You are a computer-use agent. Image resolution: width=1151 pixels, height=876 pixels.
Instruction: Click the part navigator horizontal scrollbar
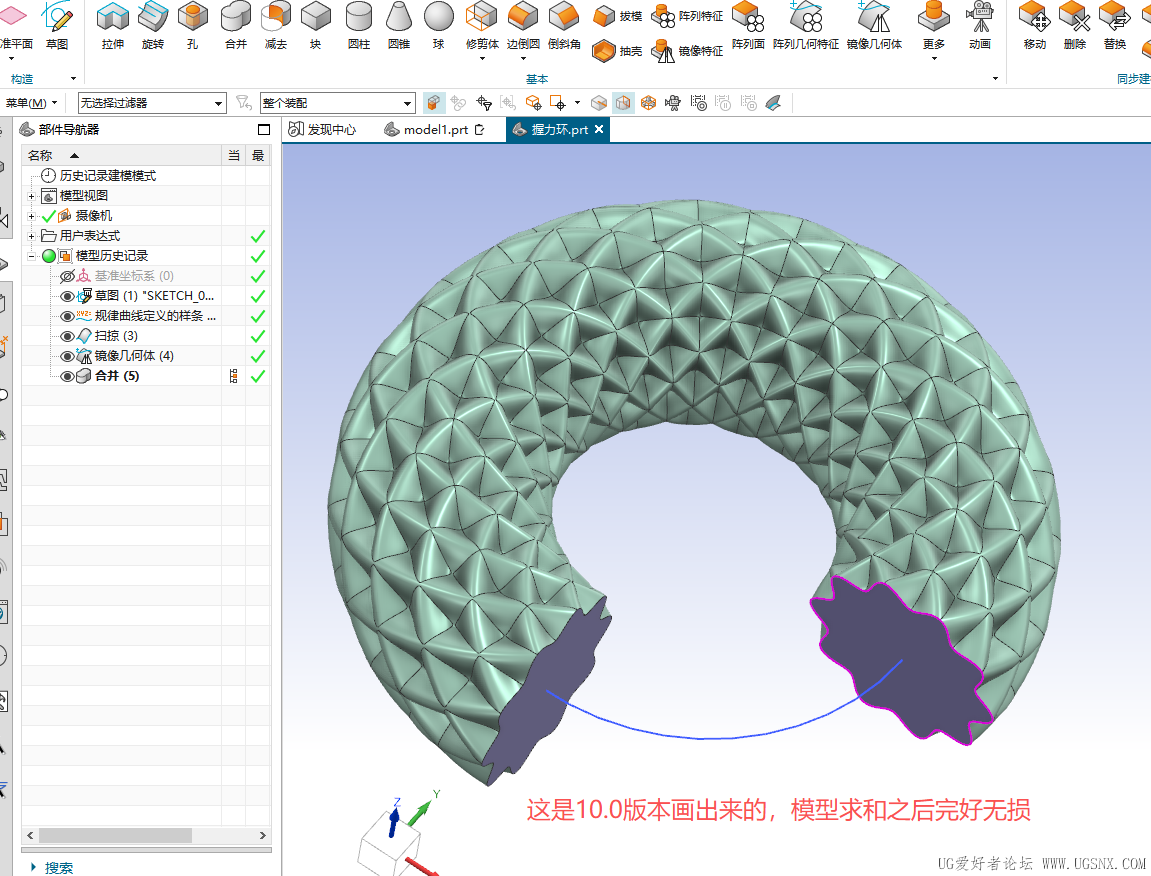coord(115,835)
